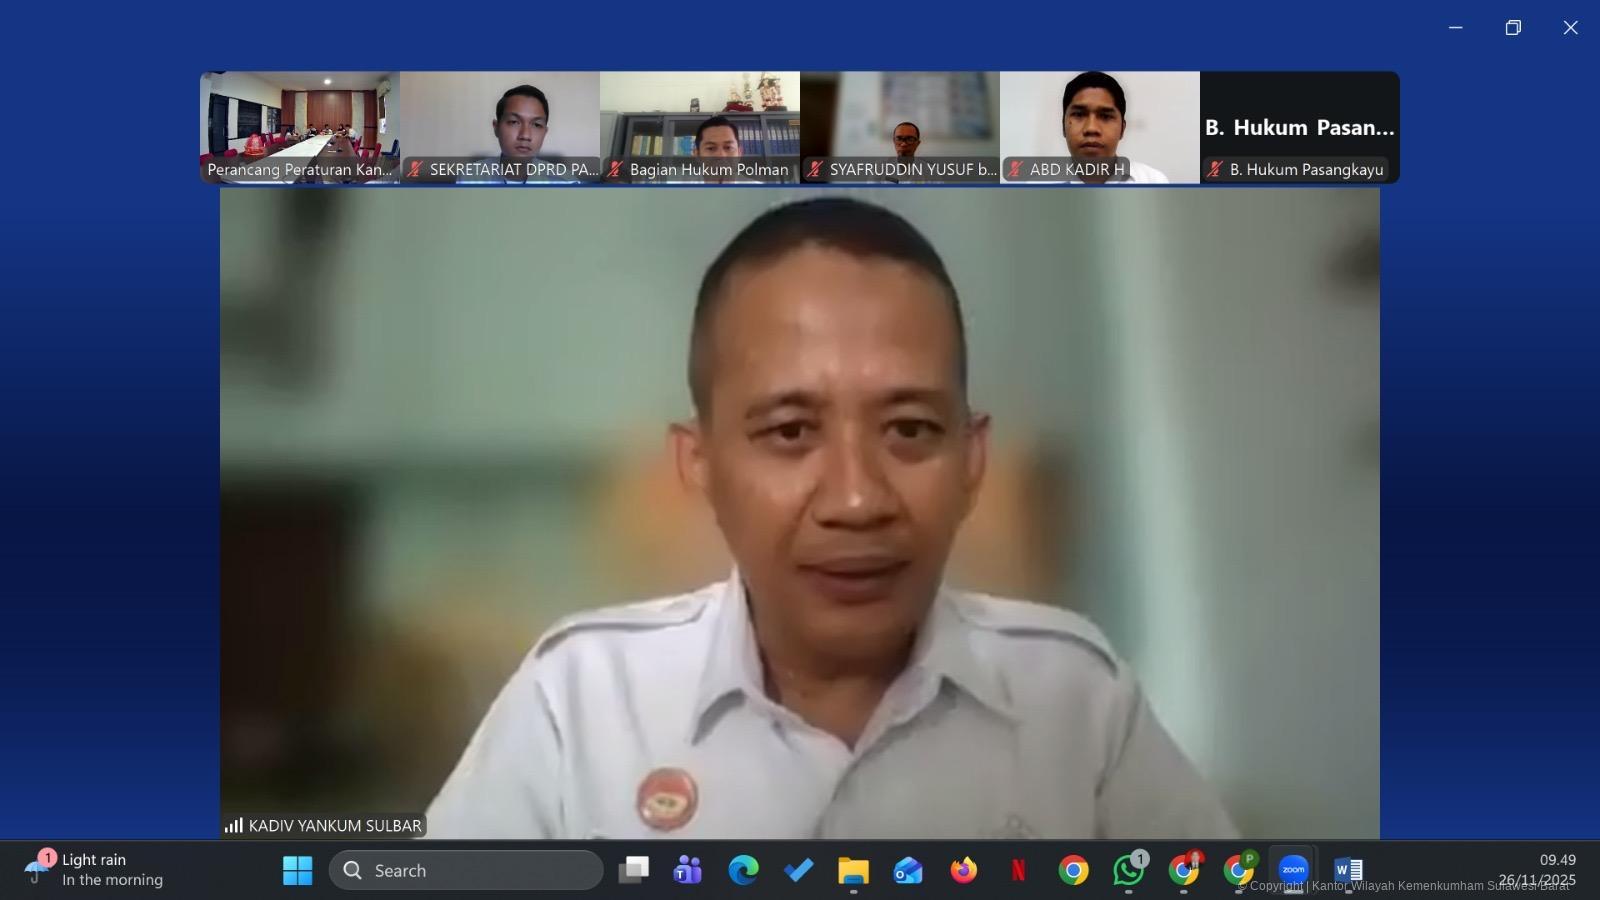This screenshot has height=900, width=1600.
Task: Open WhatsApp from the taskbar
Action: pyautogui.click(x=1129, y=870)
